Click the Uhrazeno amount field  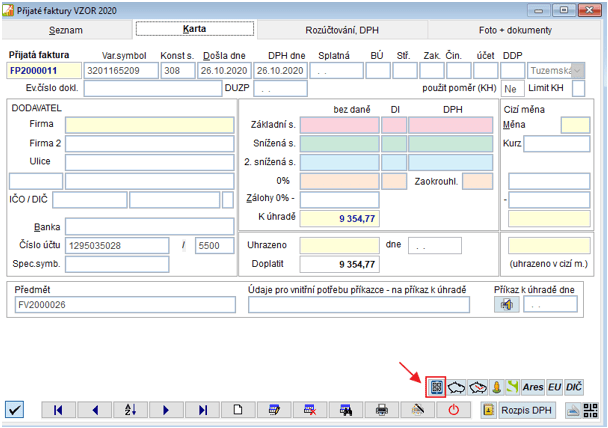click(339, 245)
